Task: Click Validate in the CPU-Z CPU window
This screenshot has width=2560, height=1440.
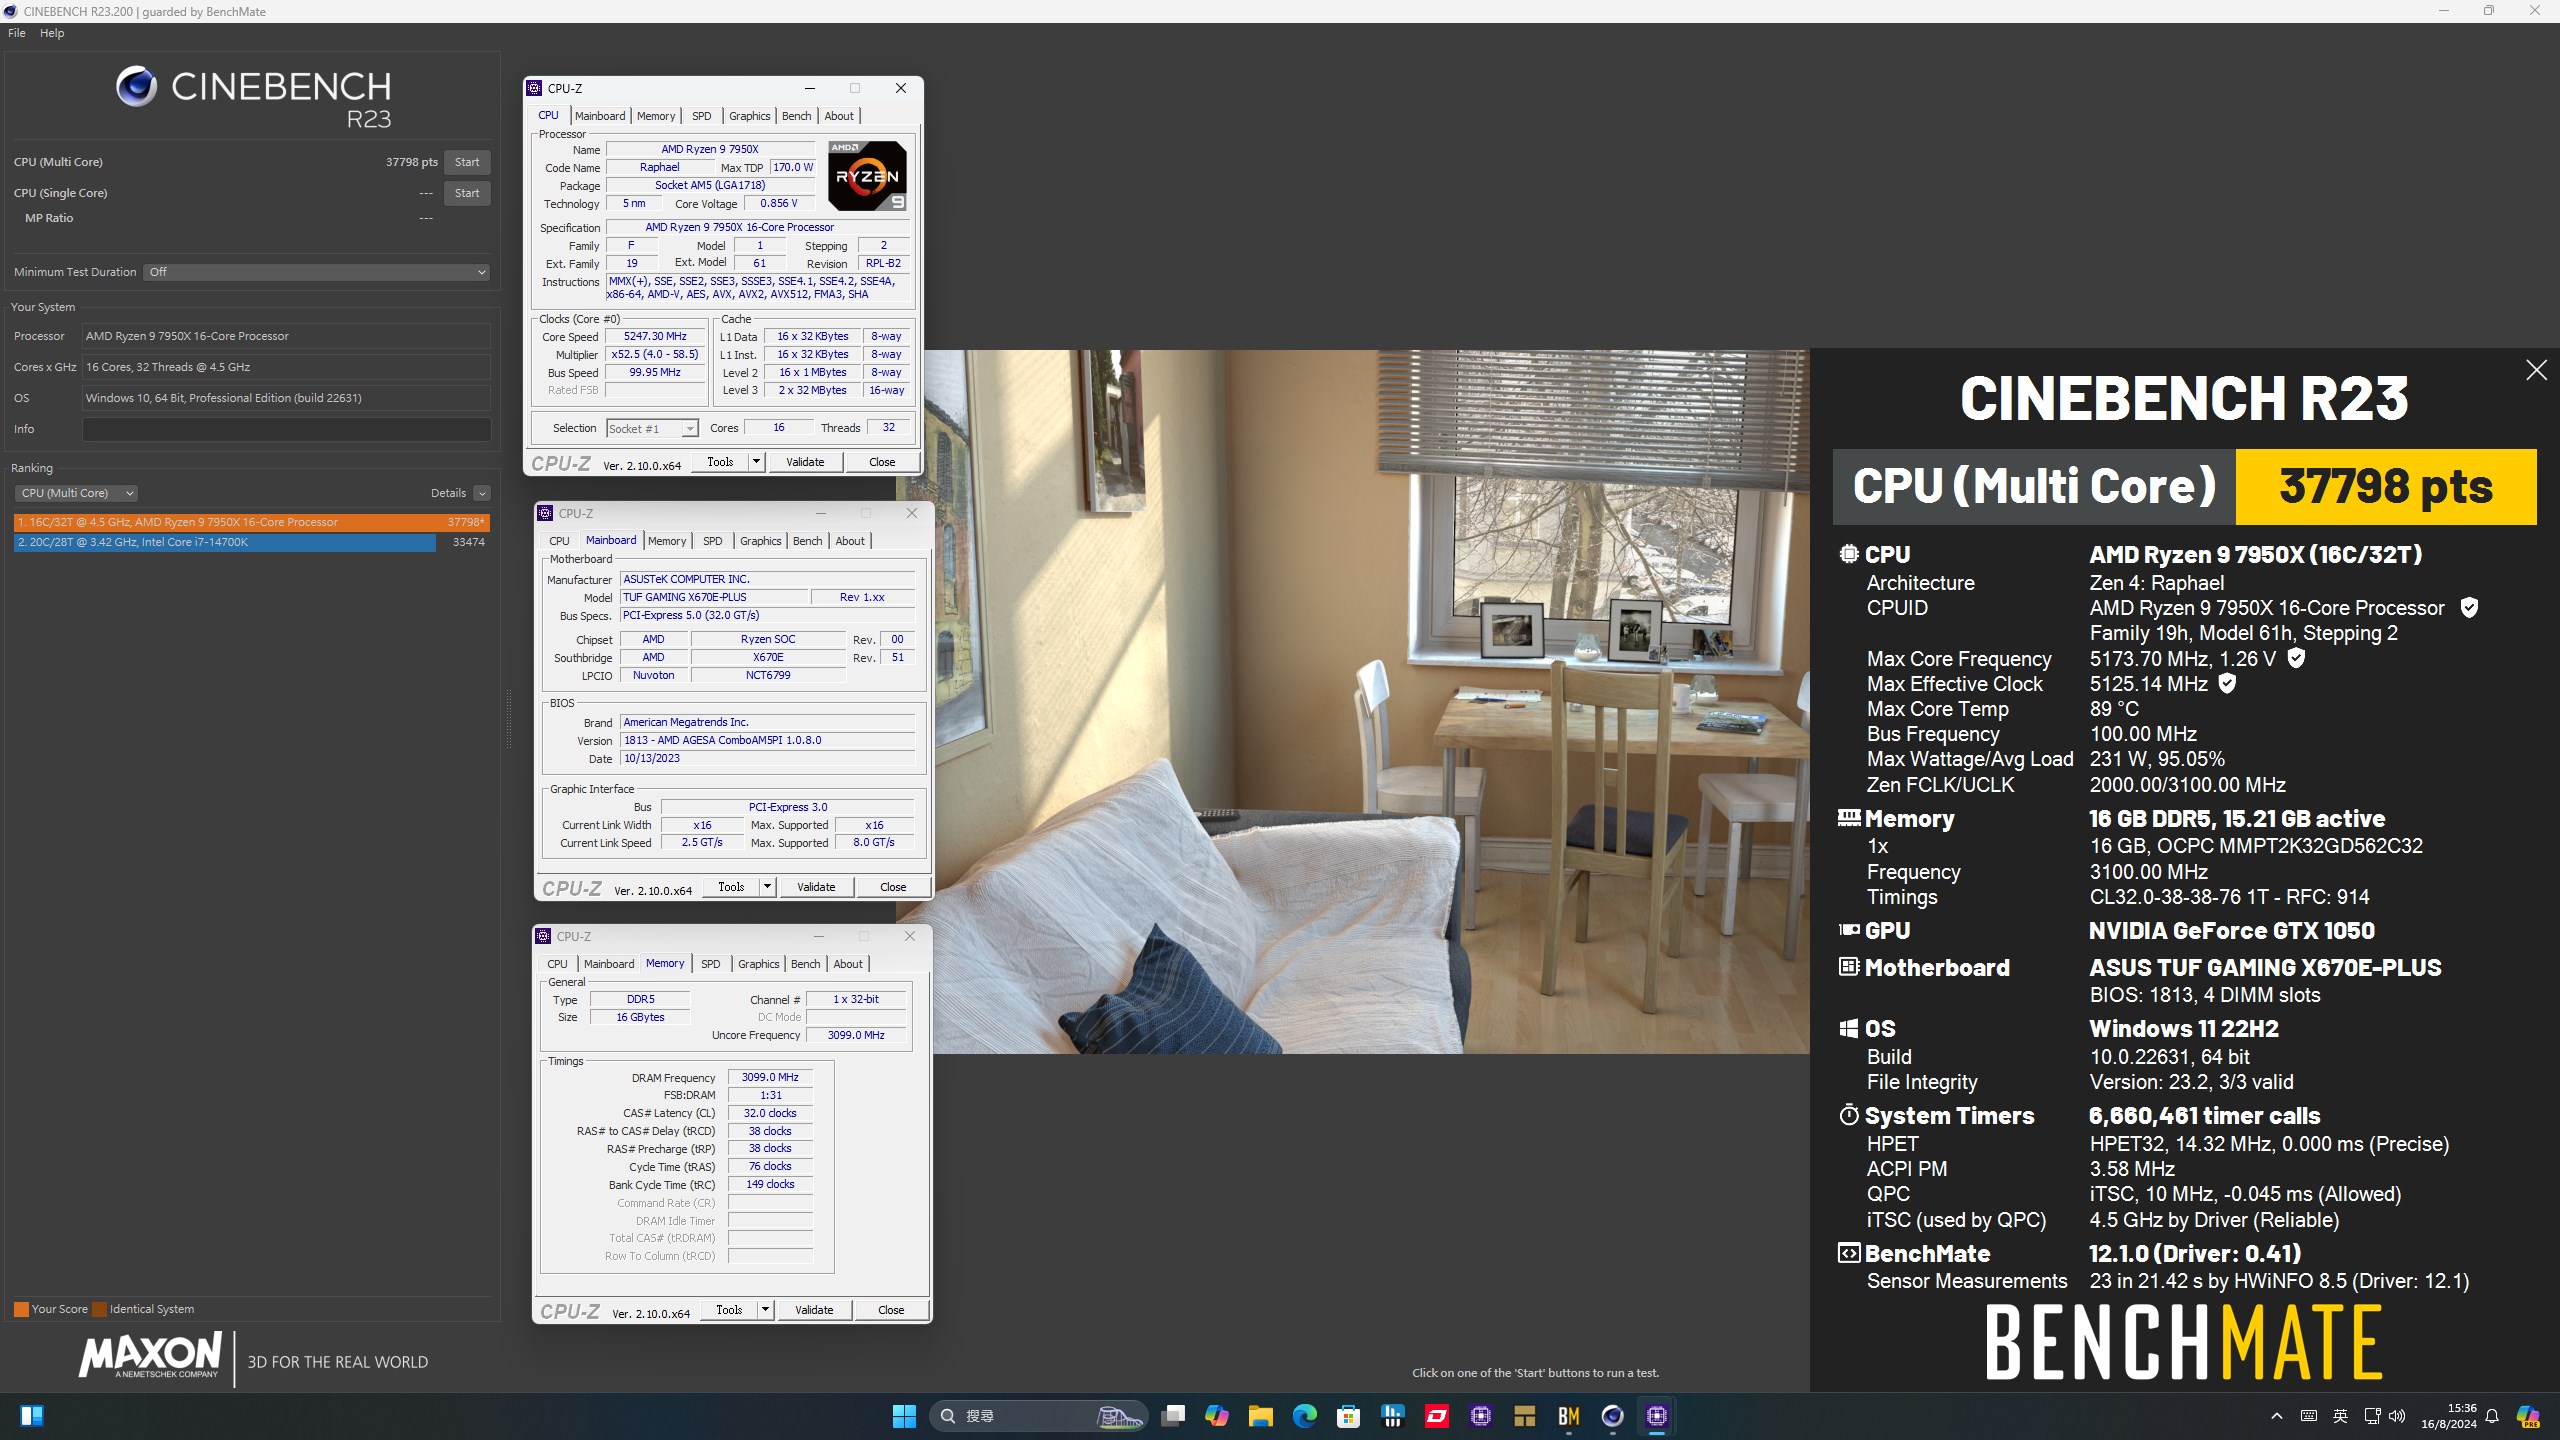Action: coord(805,462)
